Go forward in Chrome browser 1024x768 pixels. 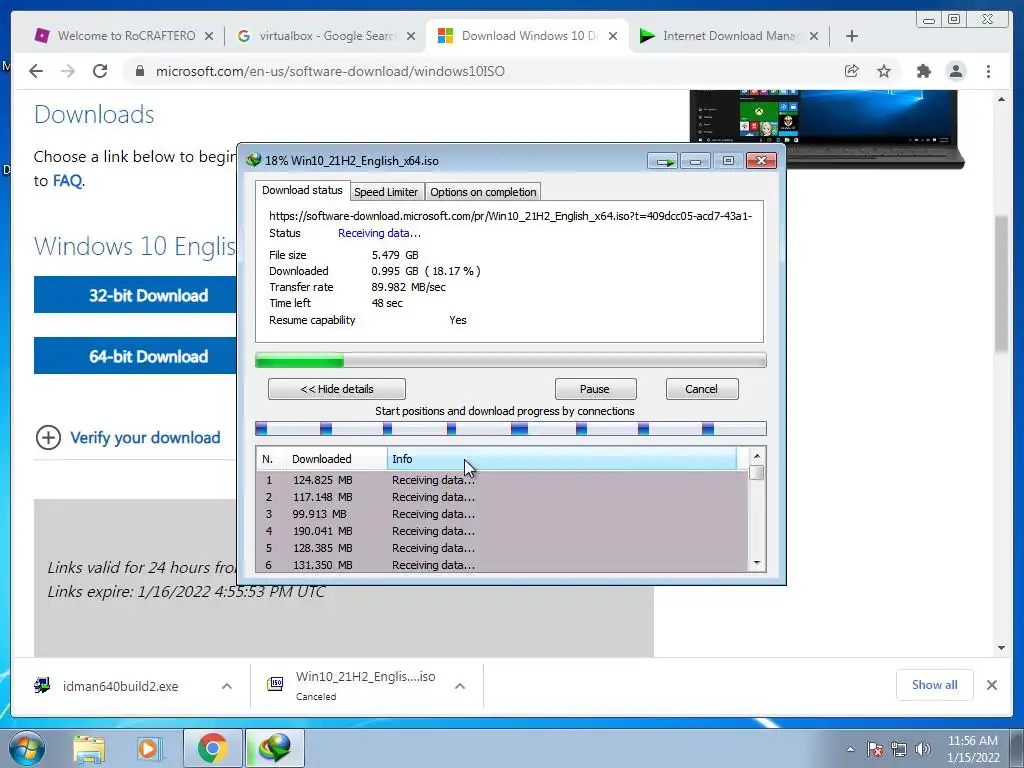(x=68, y=71)
